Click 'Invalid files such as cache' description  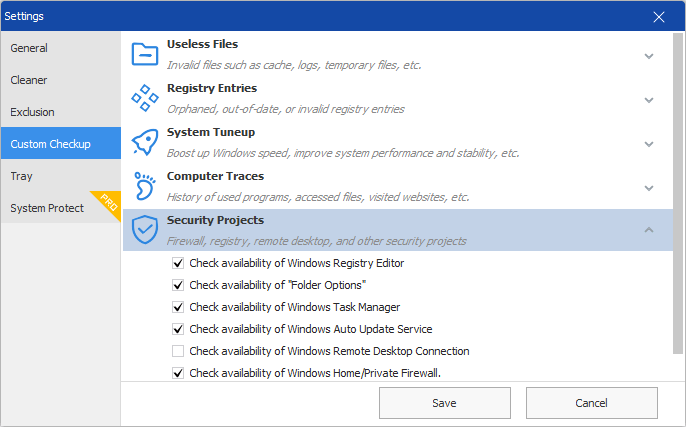294,65
